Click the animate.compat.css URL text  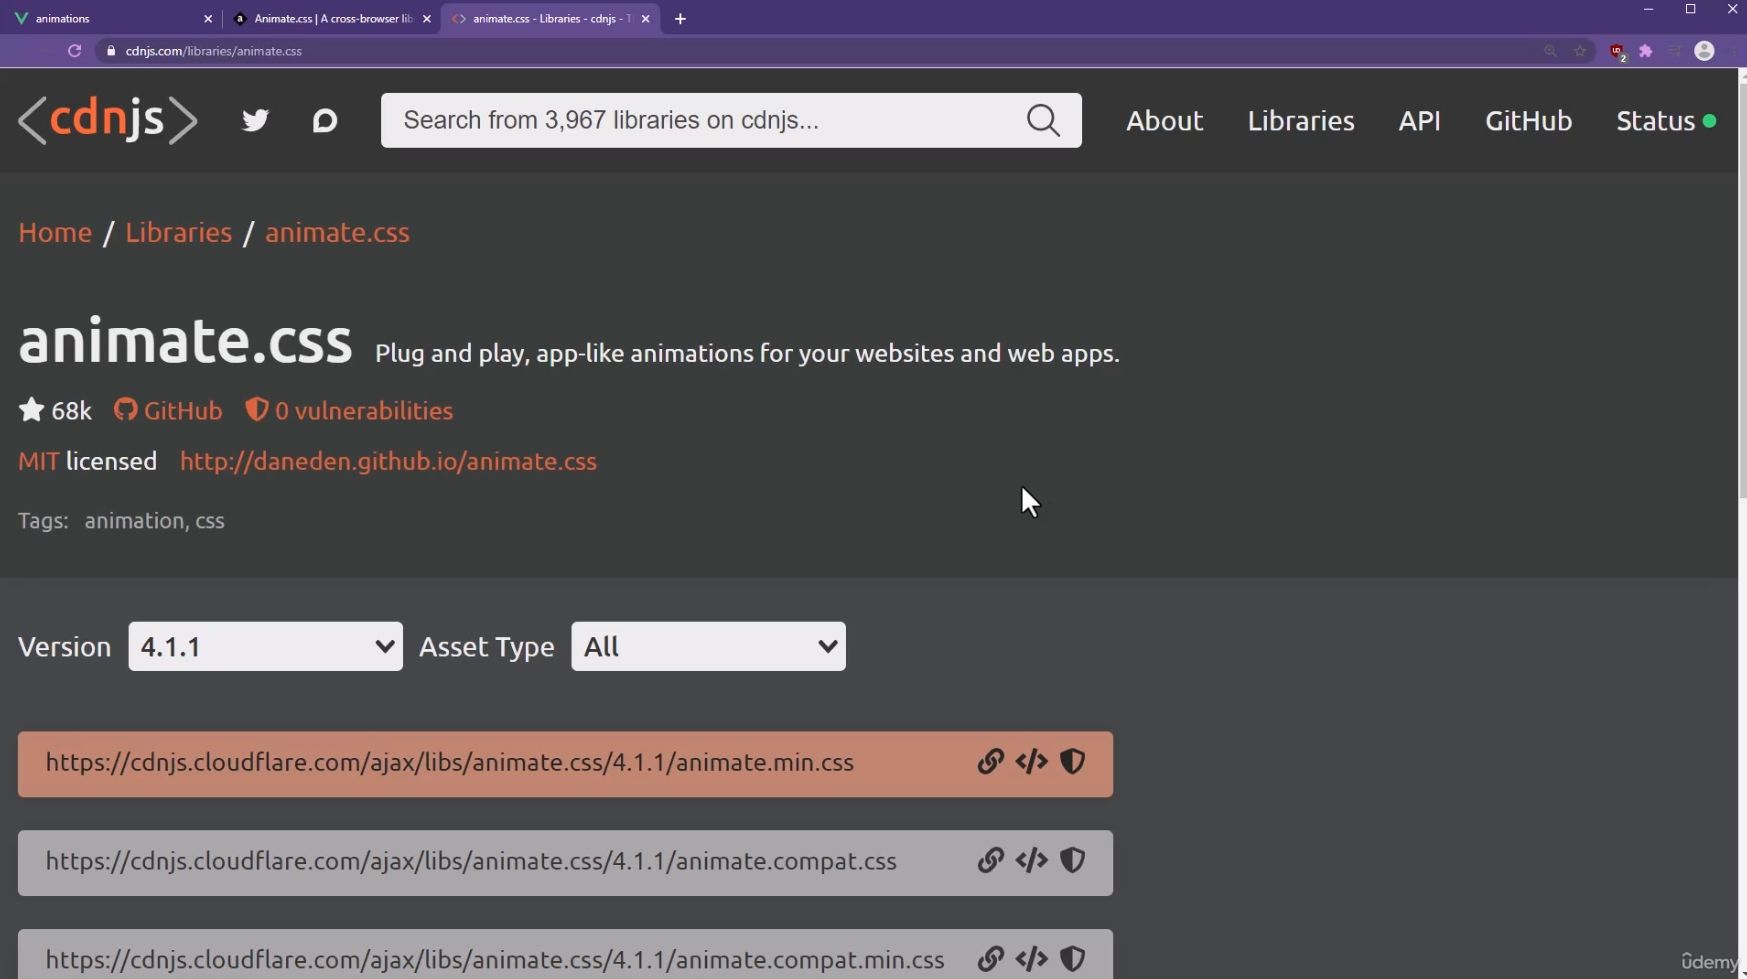471,861
